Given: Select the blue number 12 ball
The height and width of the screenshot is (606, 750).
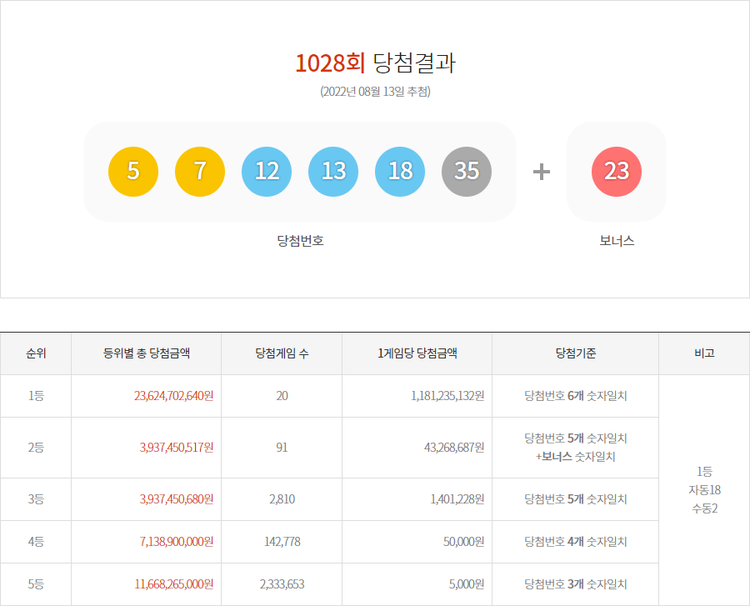Looking at the screenshot, I should 267,171.
